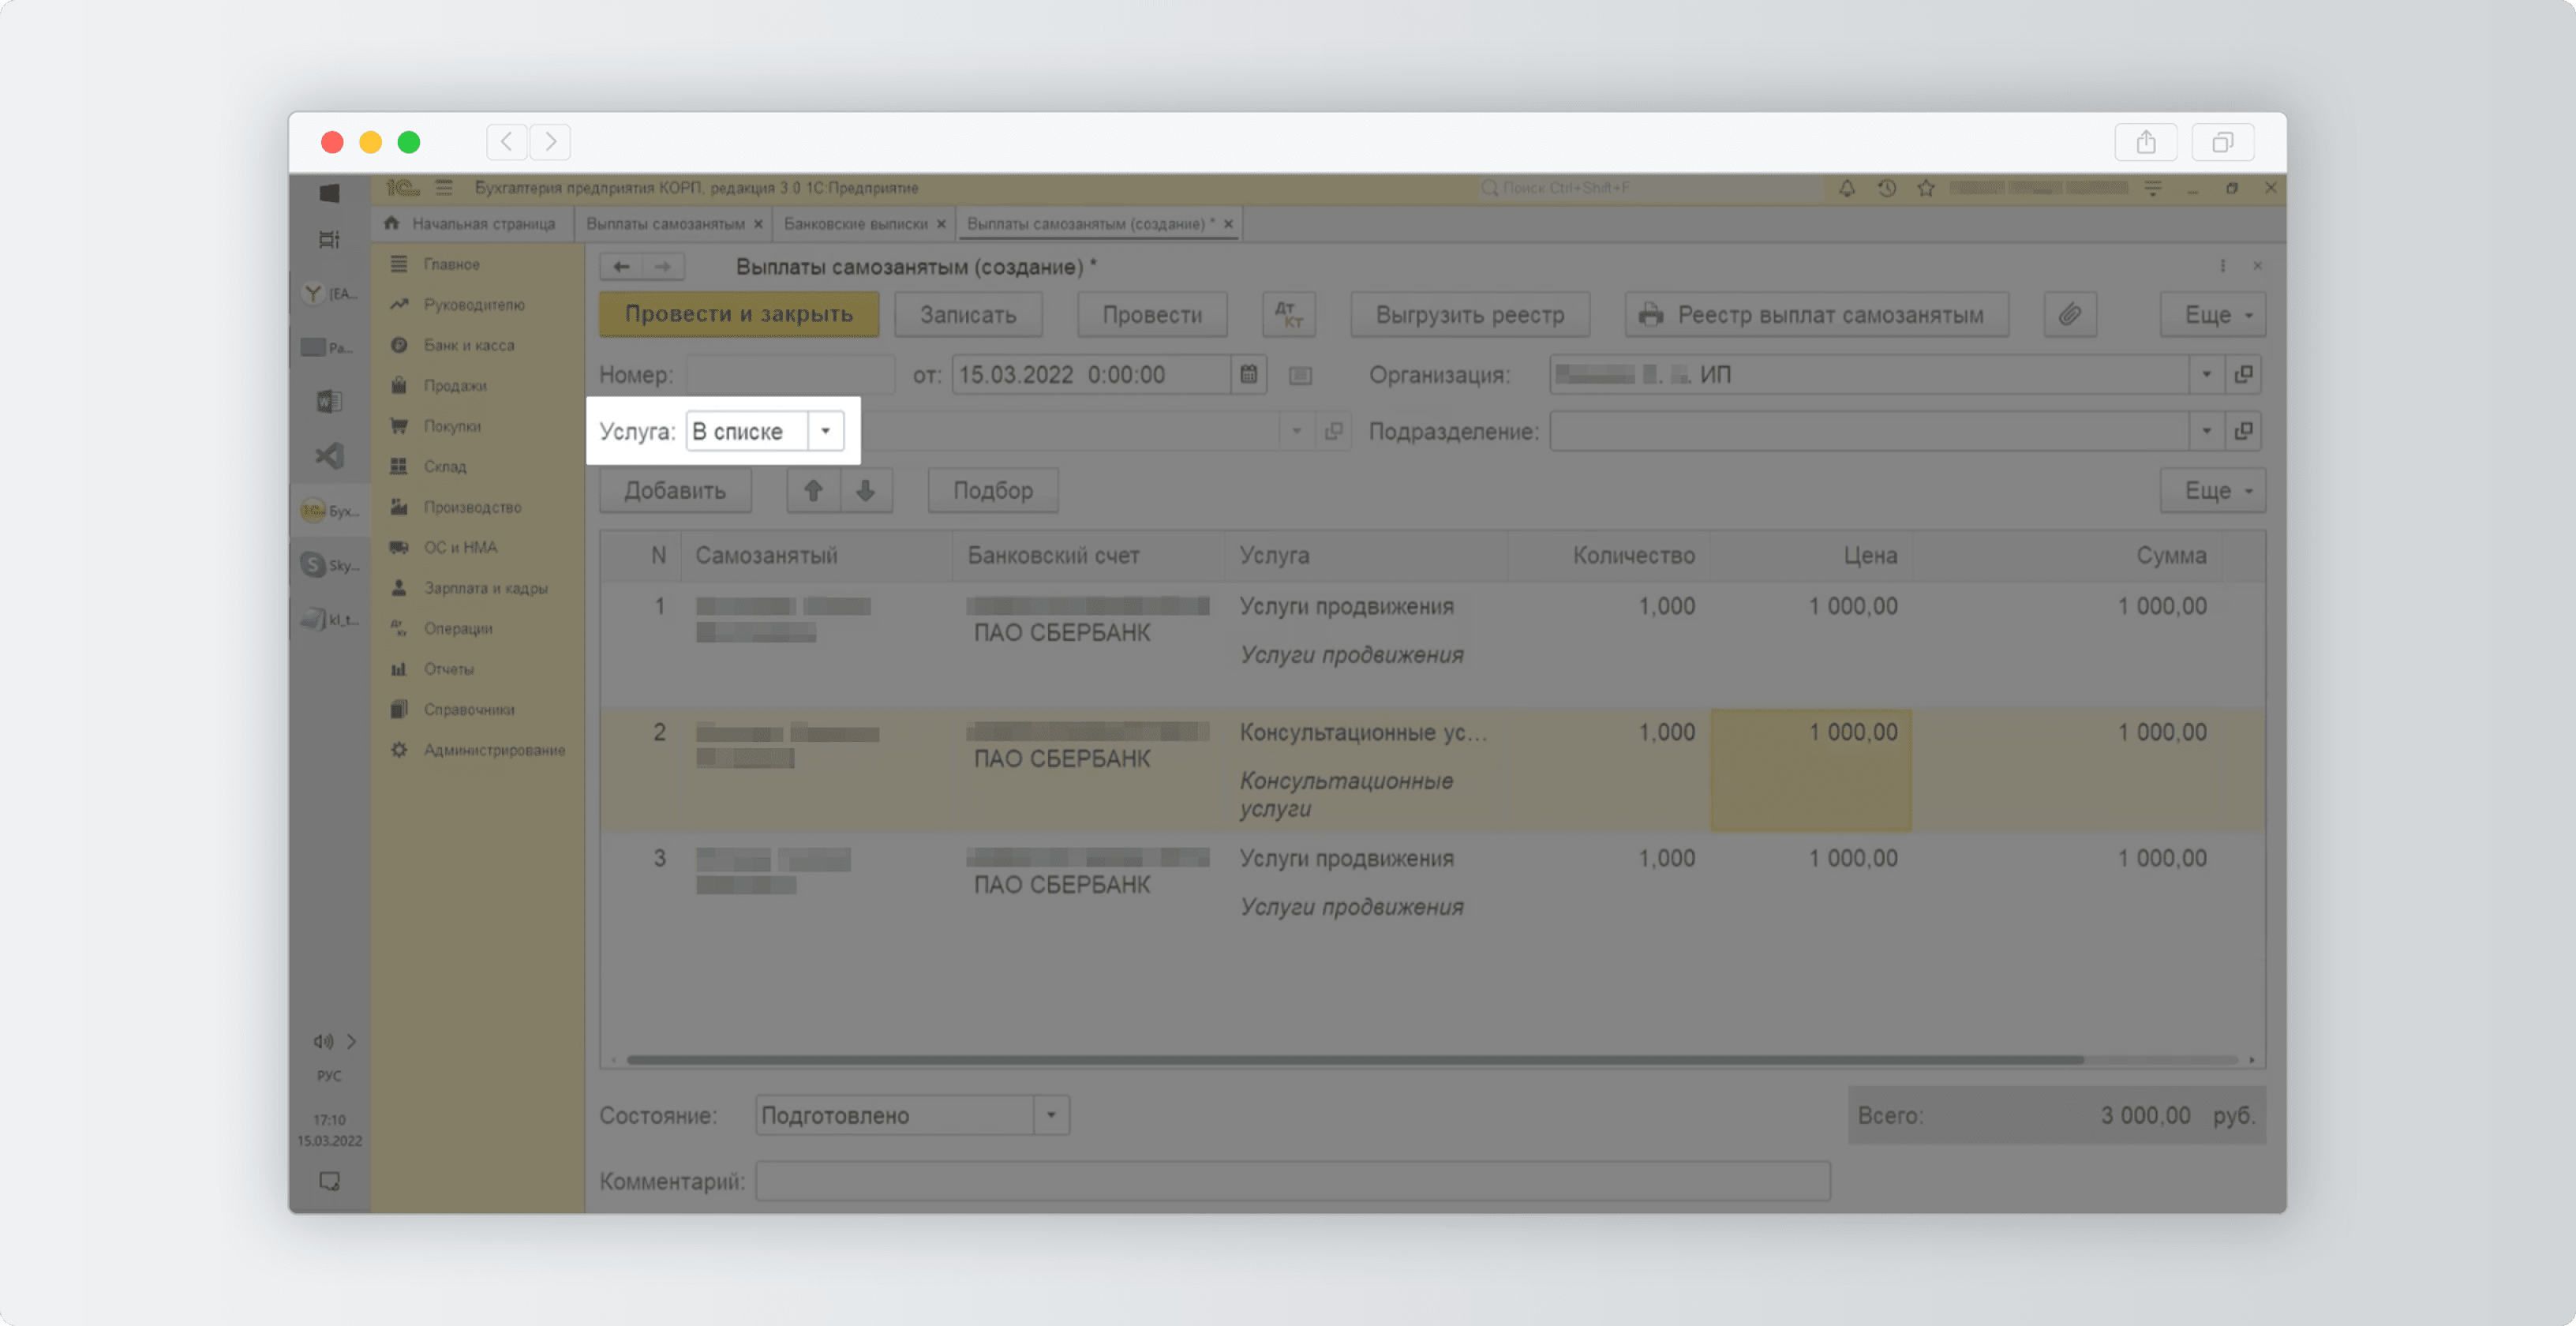Click the 1C hamburger menu icon
The image size is (2576, 1326).
click(445, 188)
